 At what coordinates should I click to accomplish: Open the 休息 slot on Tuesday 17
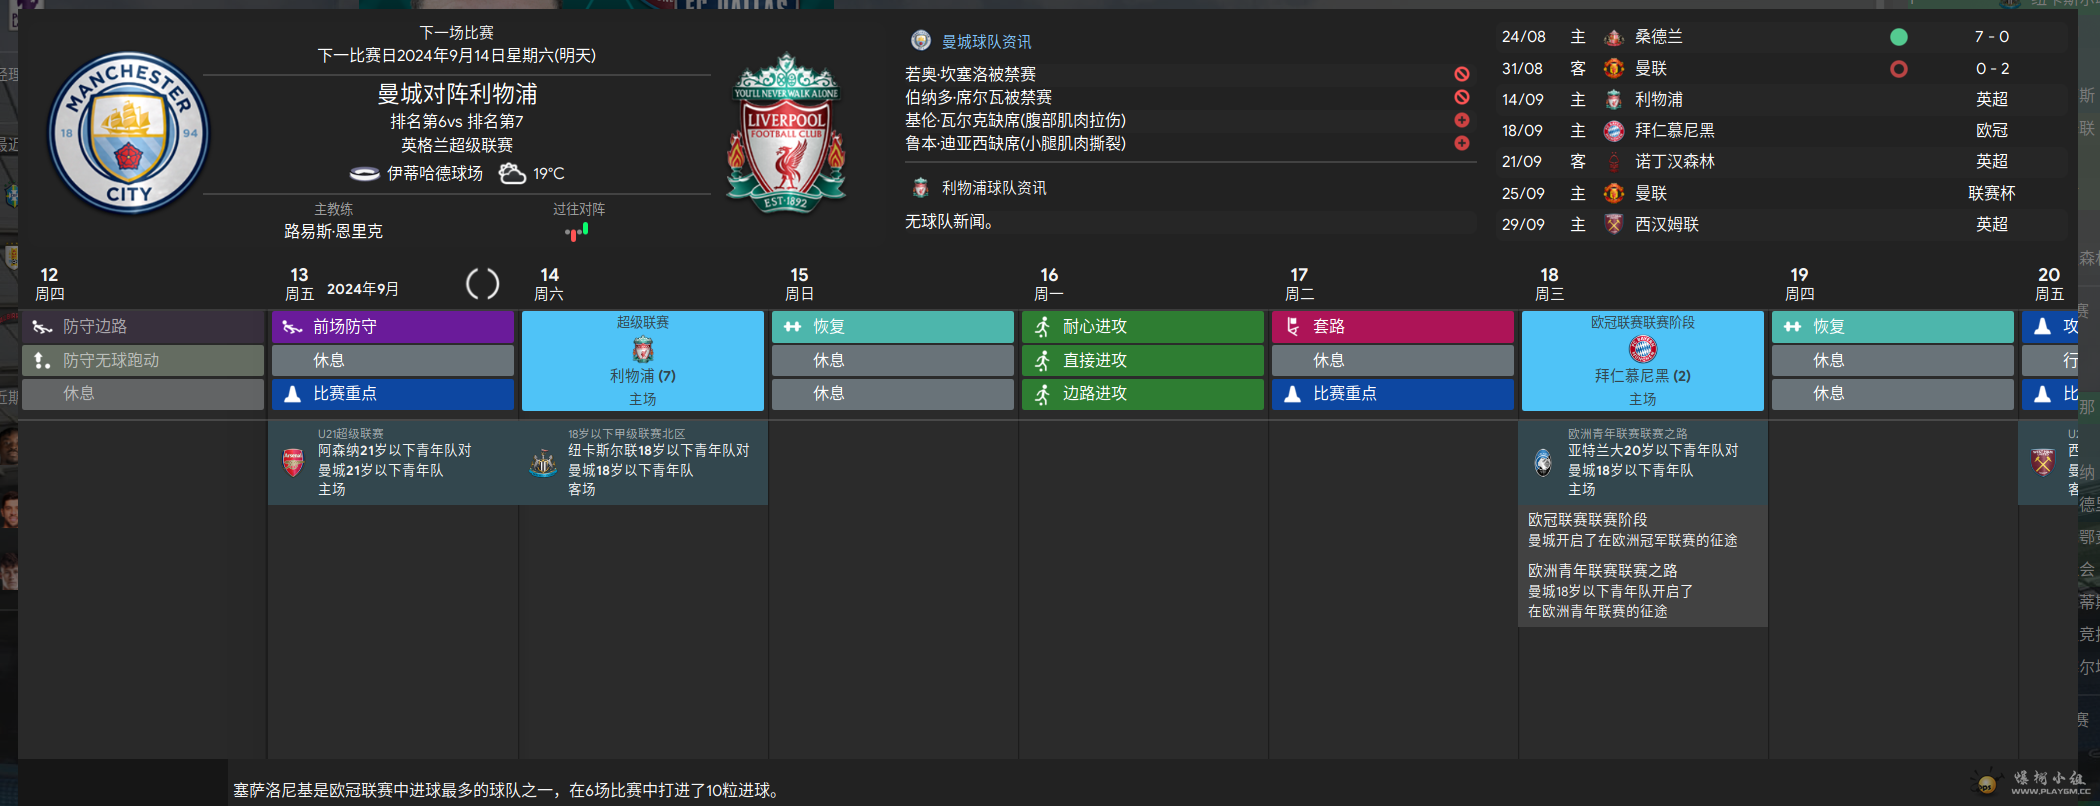coord(1393,360)
